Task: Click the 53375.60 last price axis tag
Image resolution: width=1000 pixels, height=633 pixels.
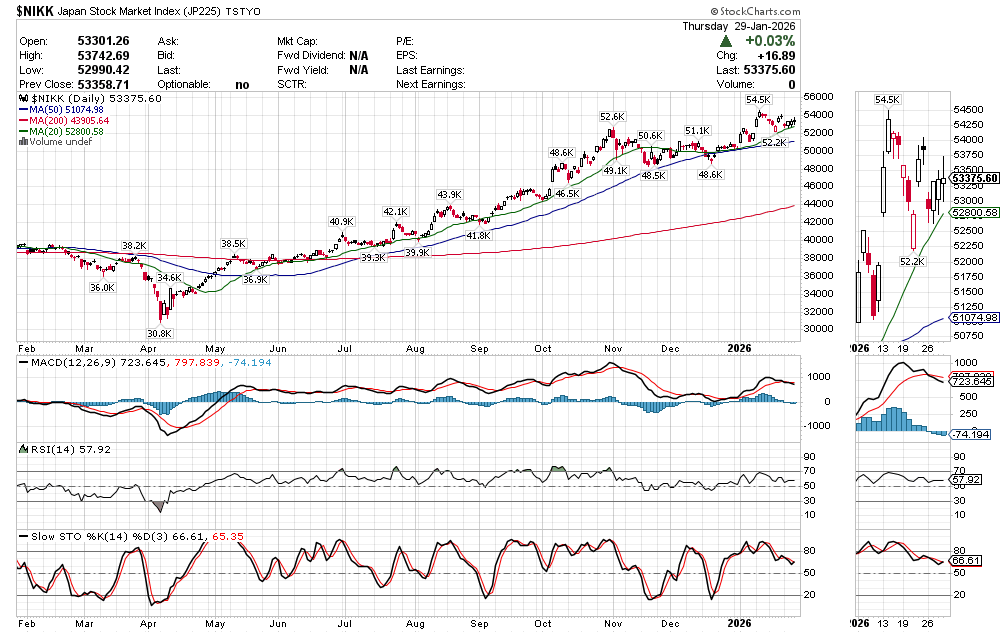Action: (976, 178)
